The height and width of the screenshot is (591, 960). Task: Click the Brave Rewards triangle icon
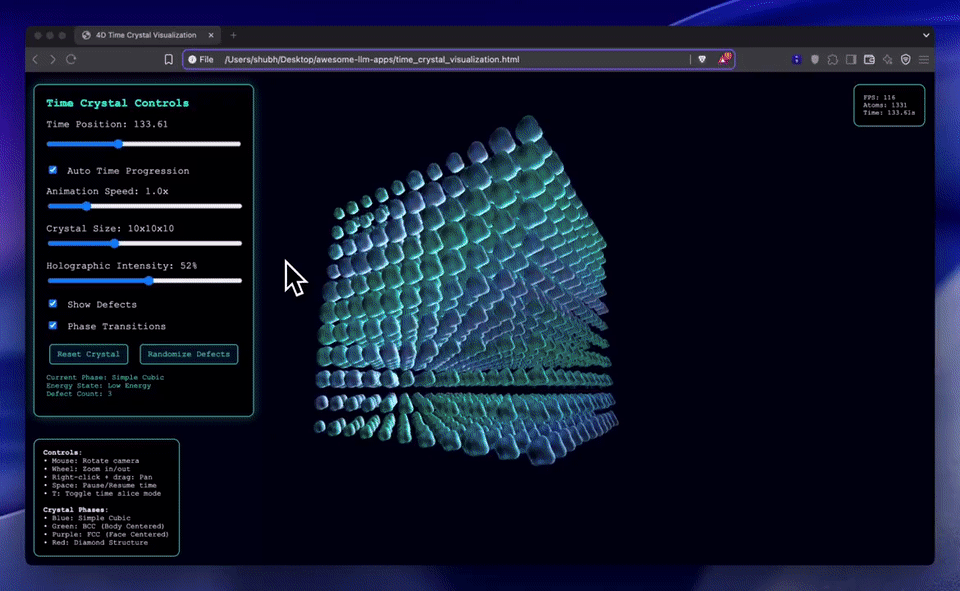[x=724, y=60]
